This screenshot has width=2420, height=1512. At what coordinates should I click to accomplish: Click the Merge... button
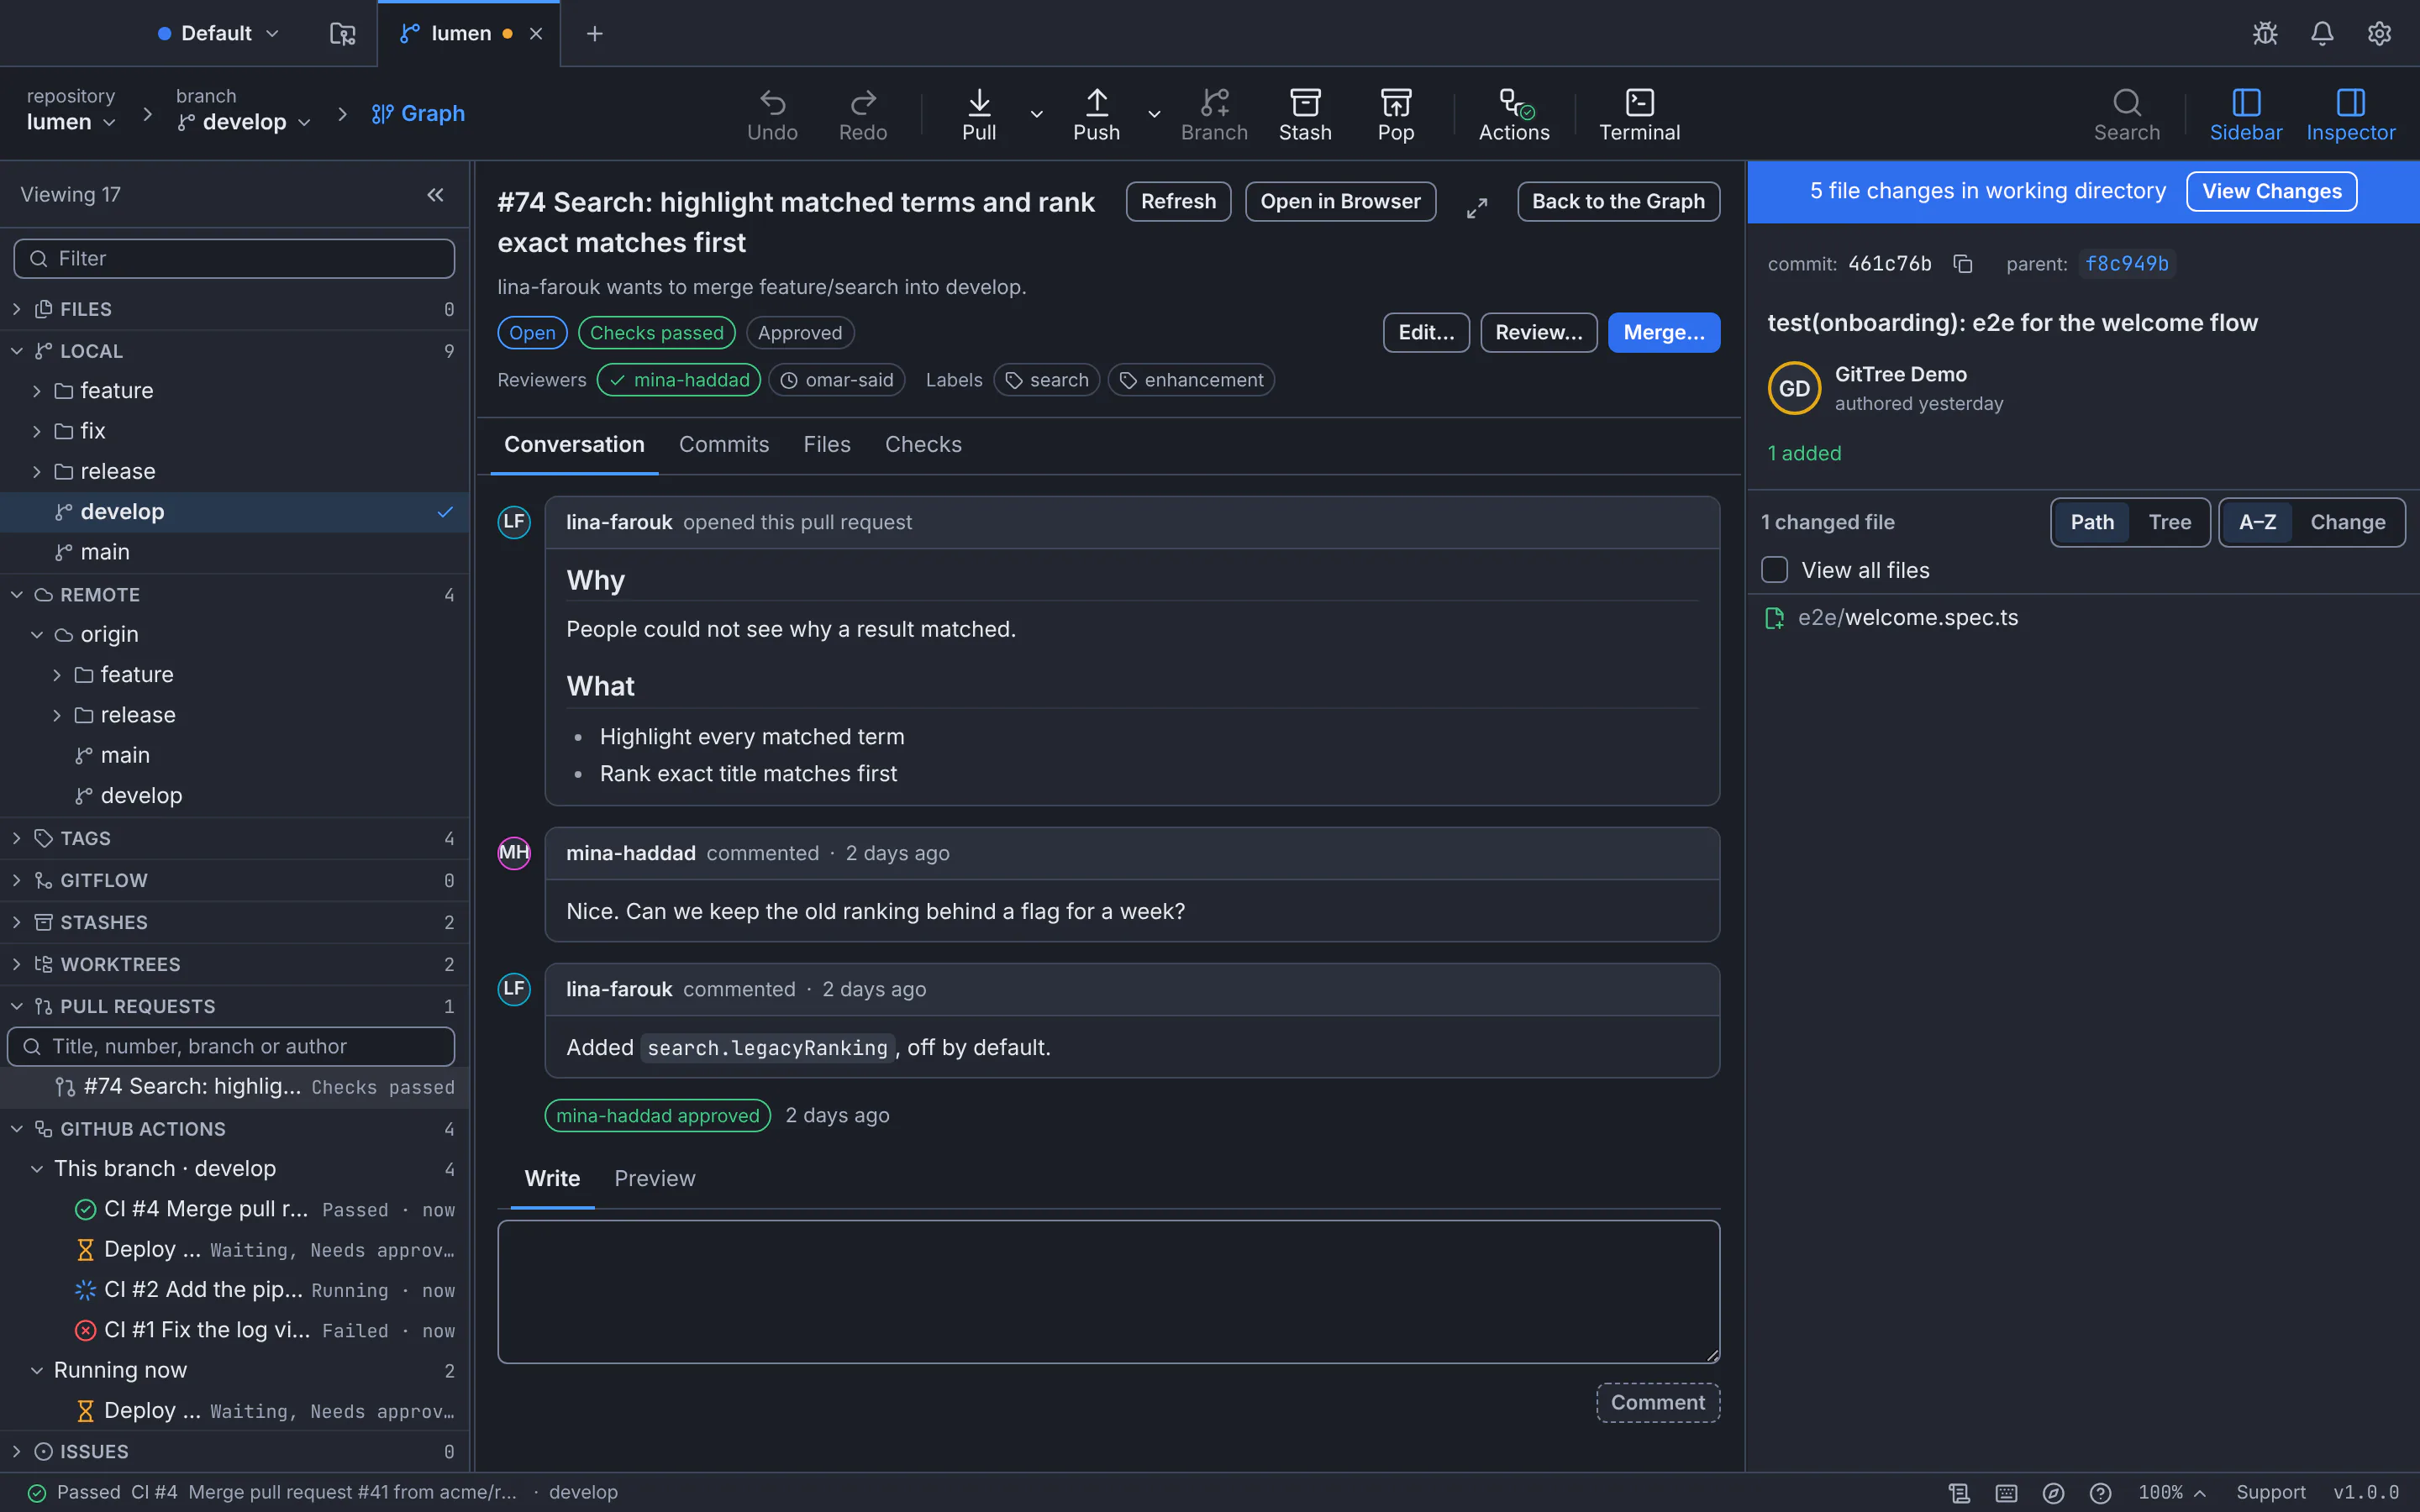tap(1663, 332)
